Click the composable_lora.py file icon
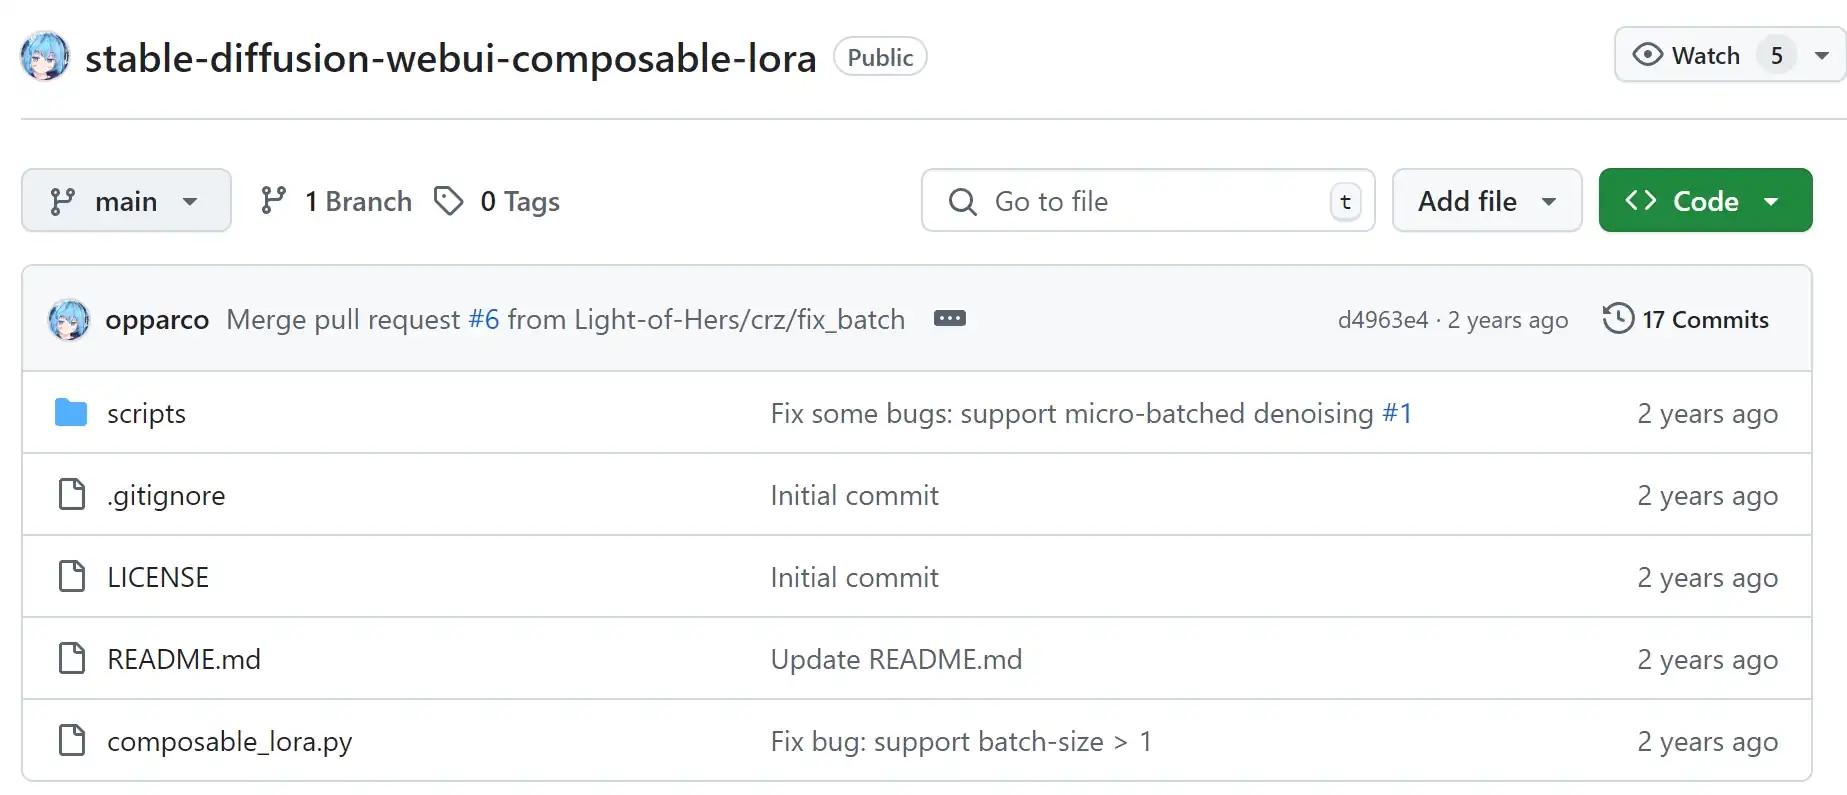The height and width of the screenshot is (795, 1847). 72,740
